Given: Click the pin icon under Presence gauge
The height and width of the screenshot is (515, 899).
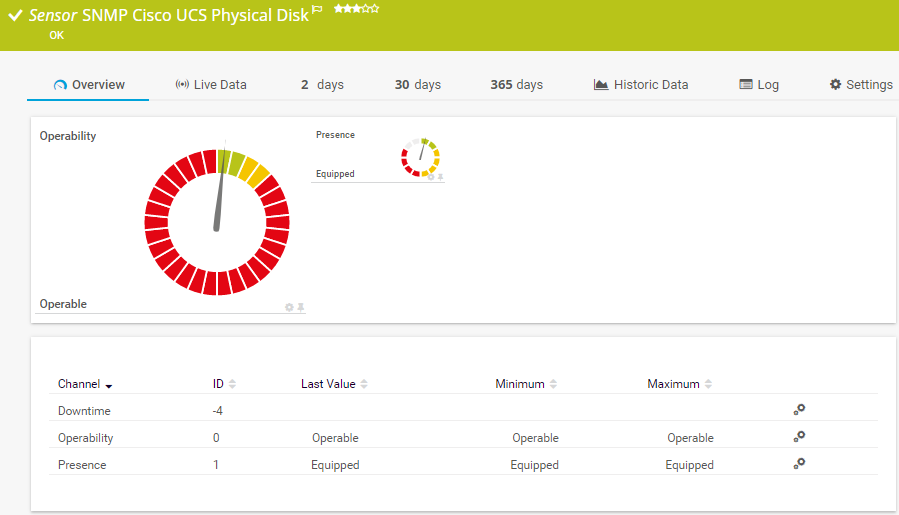Looking at the screenshot, I should (440, 176).
